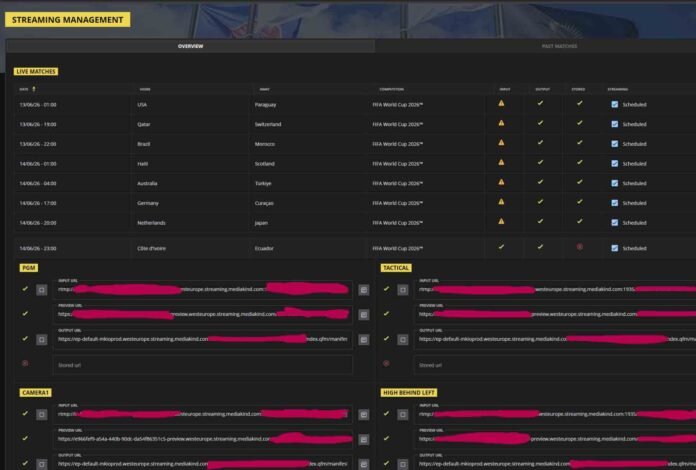This screenshot has width=696, height=470.
Task: Toggle Scheduled checkbox for Australia vs Türkiye
Action: (614, 183)
